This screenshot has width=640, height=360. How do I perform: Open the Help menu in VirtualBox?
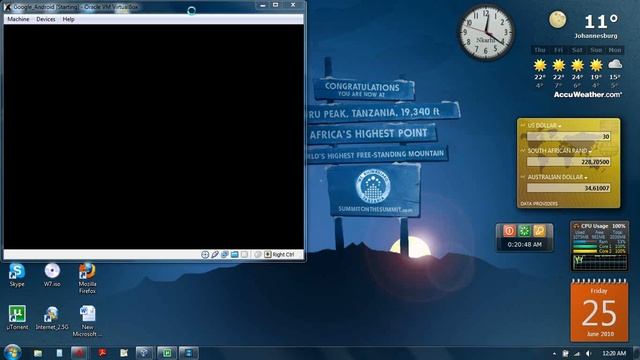tap(68, 19)
